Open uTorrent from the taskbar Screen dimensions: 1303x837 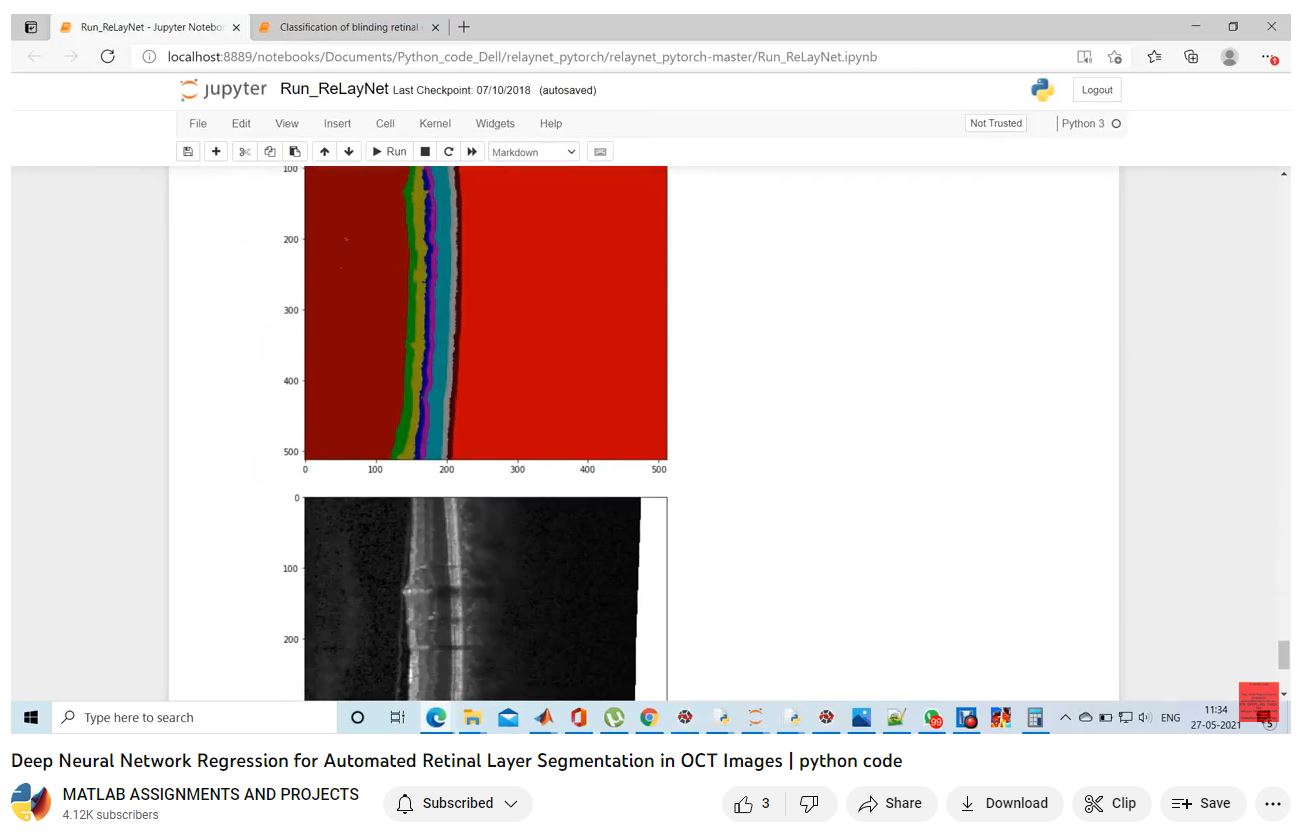(614, 717)
